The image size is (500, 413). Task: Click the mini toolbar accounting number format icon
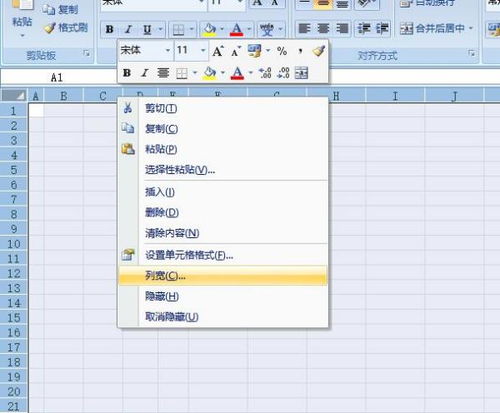coord(254,51)
